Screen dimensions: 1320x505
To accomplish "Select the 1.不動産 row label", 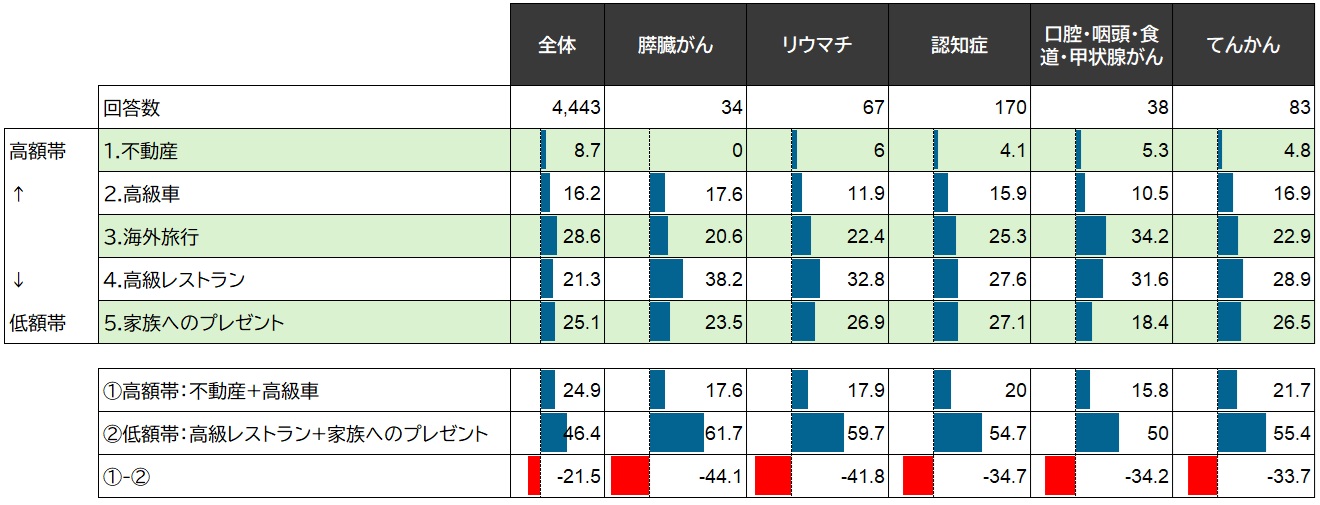I will pos(142,151).
